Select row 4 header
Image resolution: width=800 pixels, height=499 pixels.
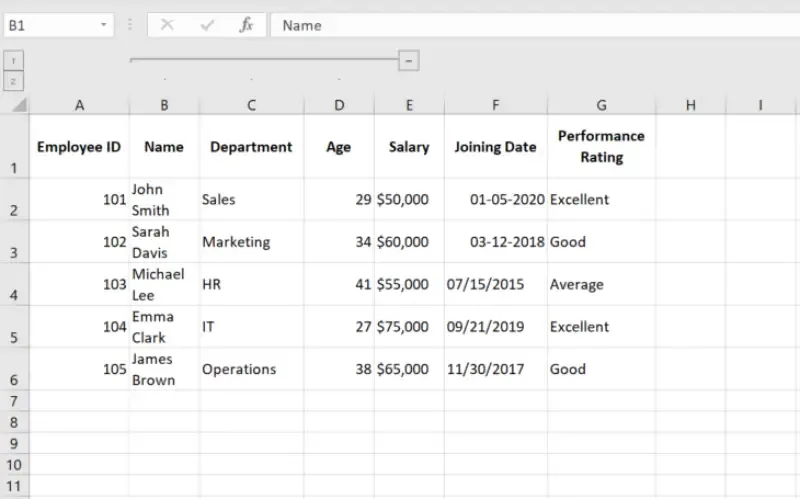coord(14,285)
